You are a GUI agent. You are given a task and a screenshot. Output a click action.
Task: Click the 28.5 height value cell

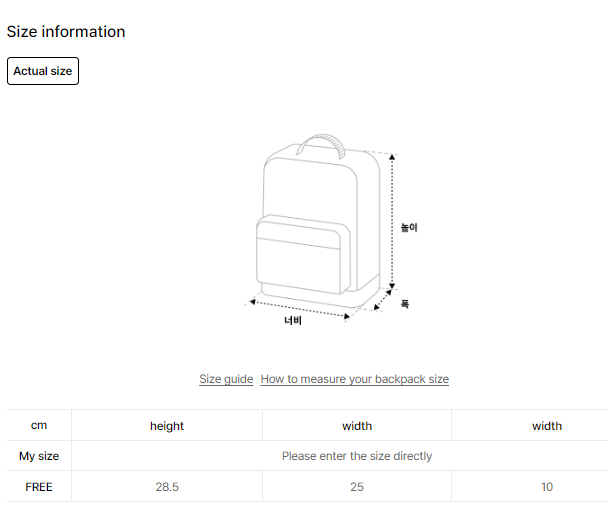click(167, 487)
